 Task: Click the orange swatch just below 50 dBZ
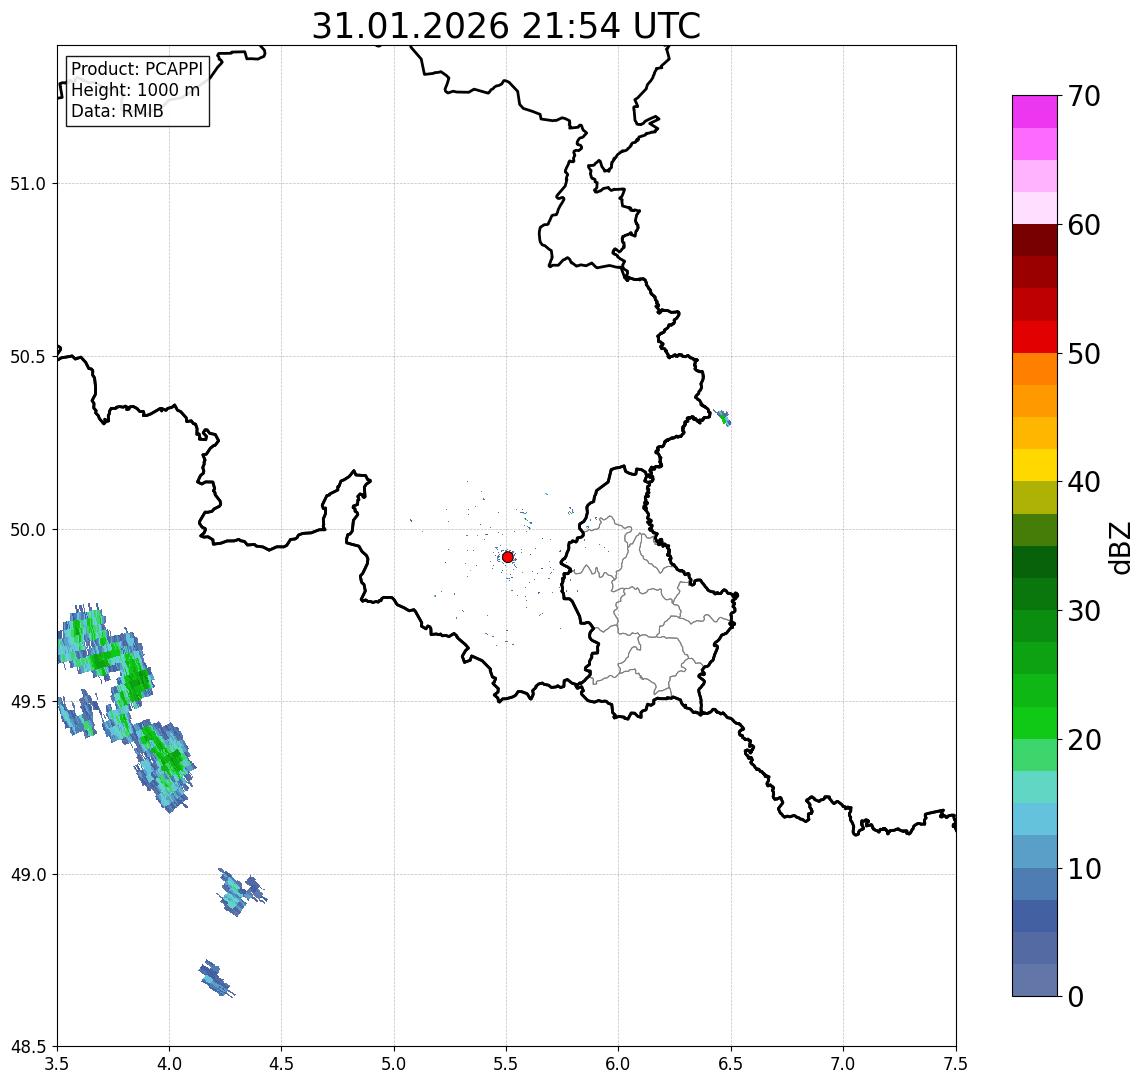pyautogui.click(x=1035, y=370)
